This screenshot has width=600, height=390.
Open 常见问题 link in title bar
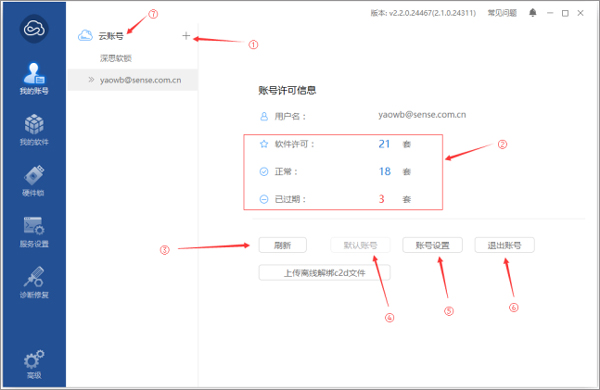(x=502, y=13)
